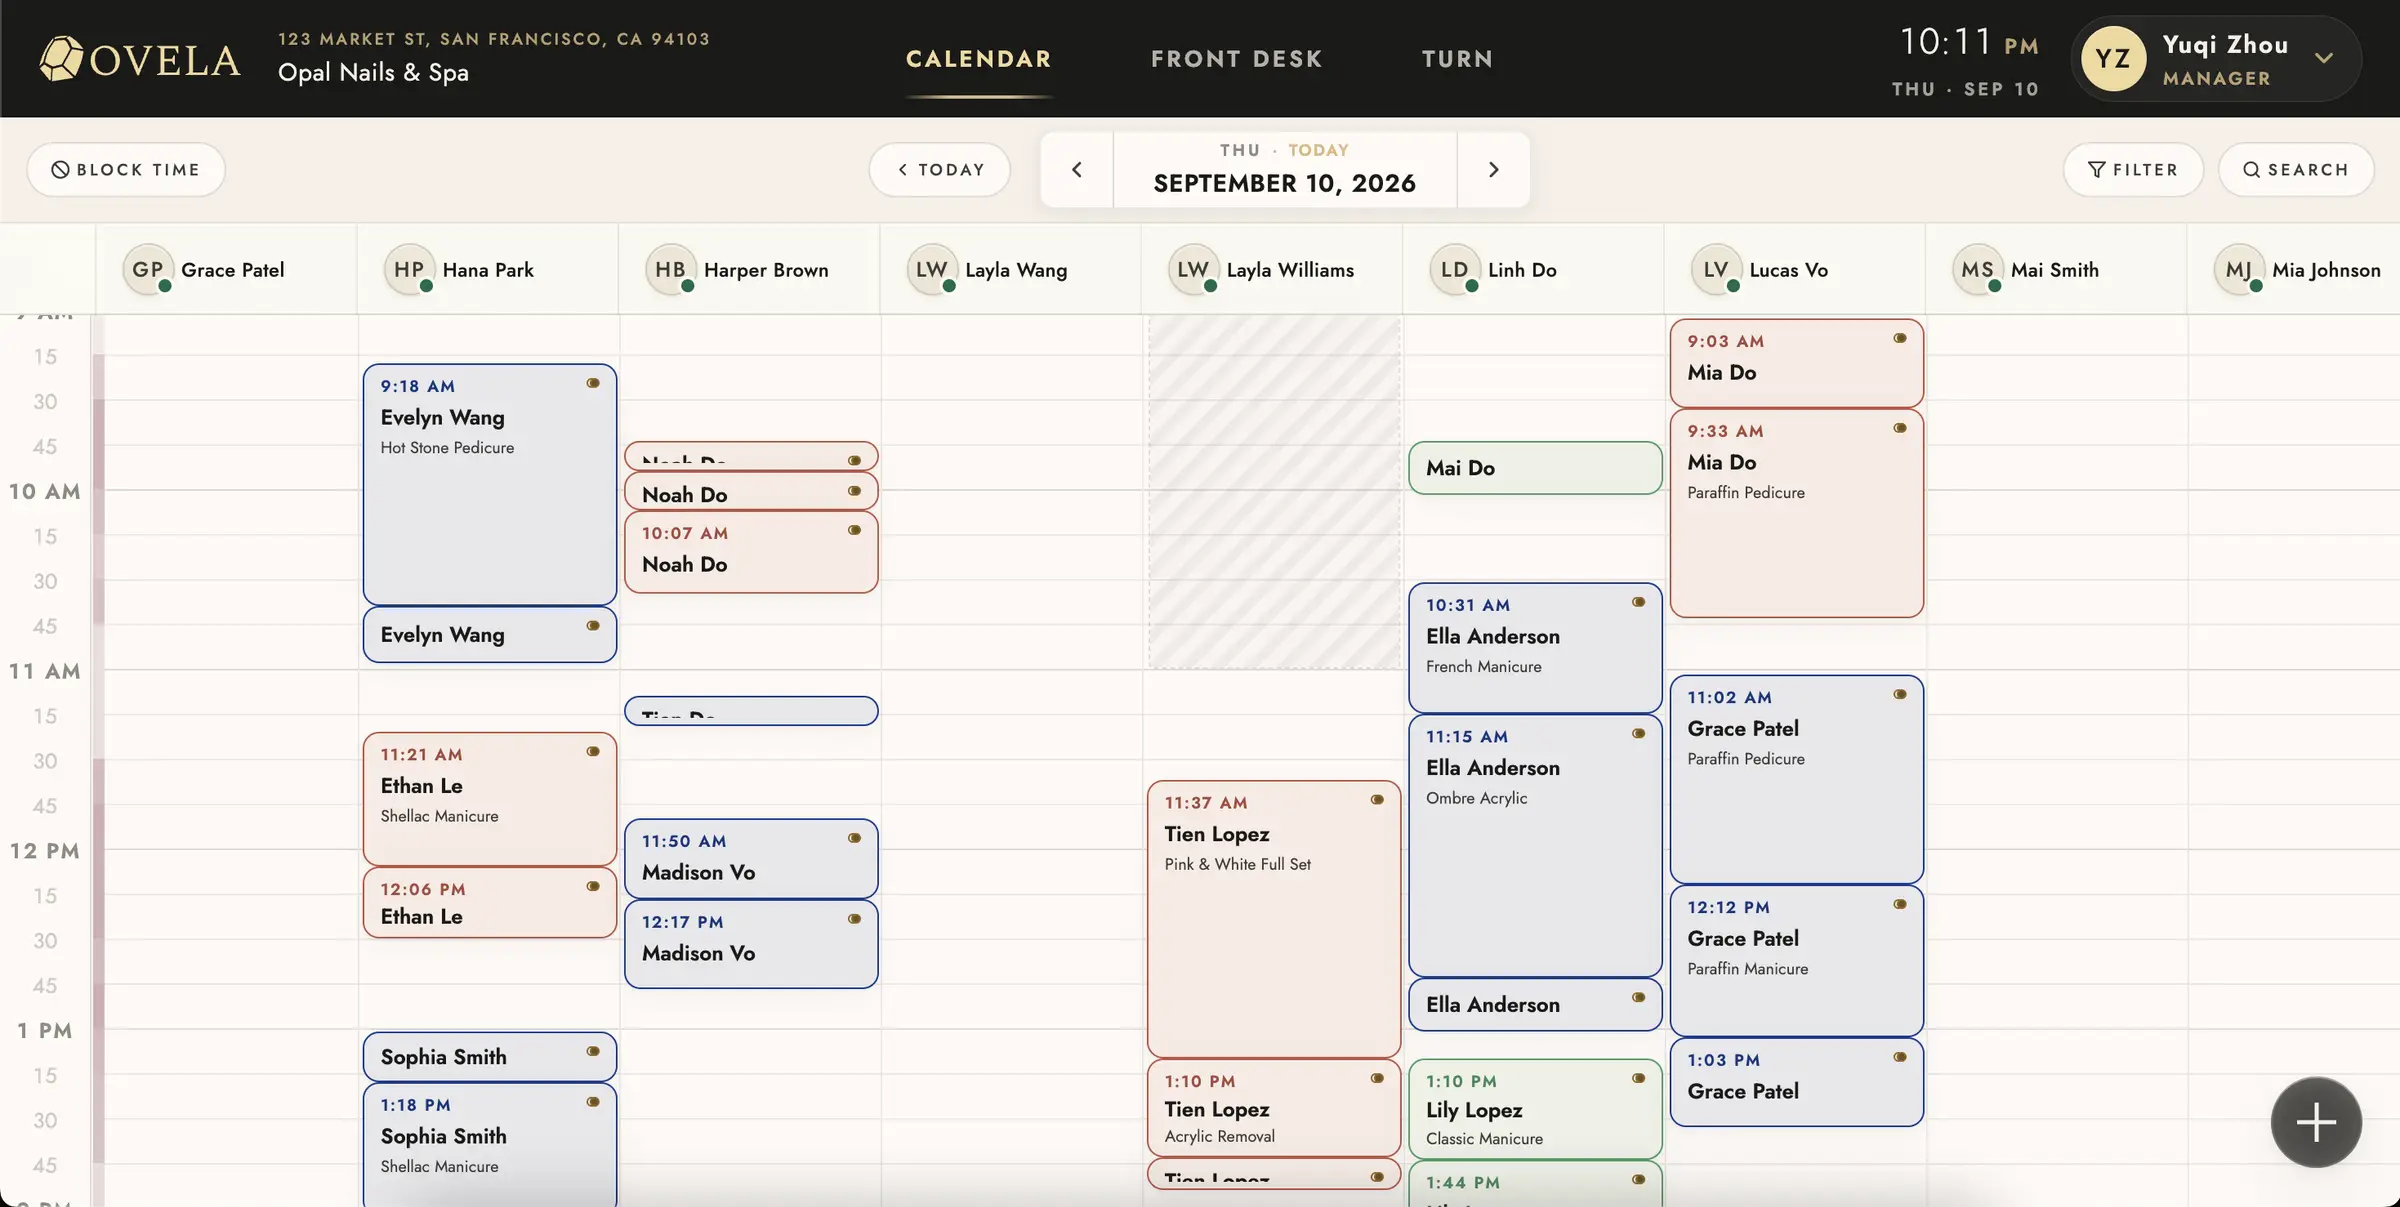Screen dimensions: 2400x1207
Task: Jump back with the Today button
Action: [x=940, y=169]
